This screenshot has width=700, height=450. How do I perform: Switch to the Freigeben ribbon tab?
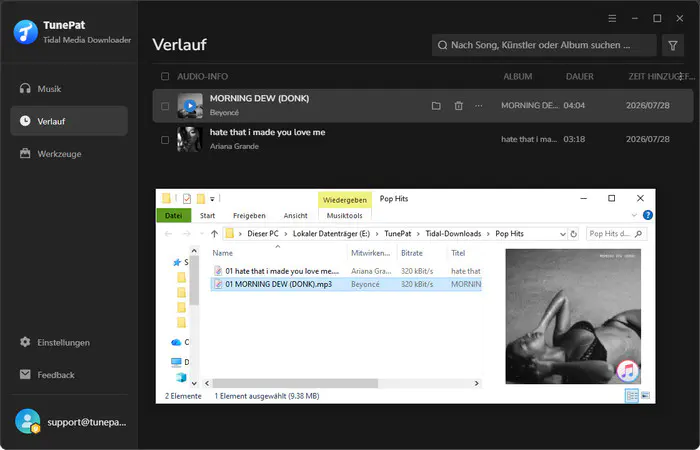point(249,216)
